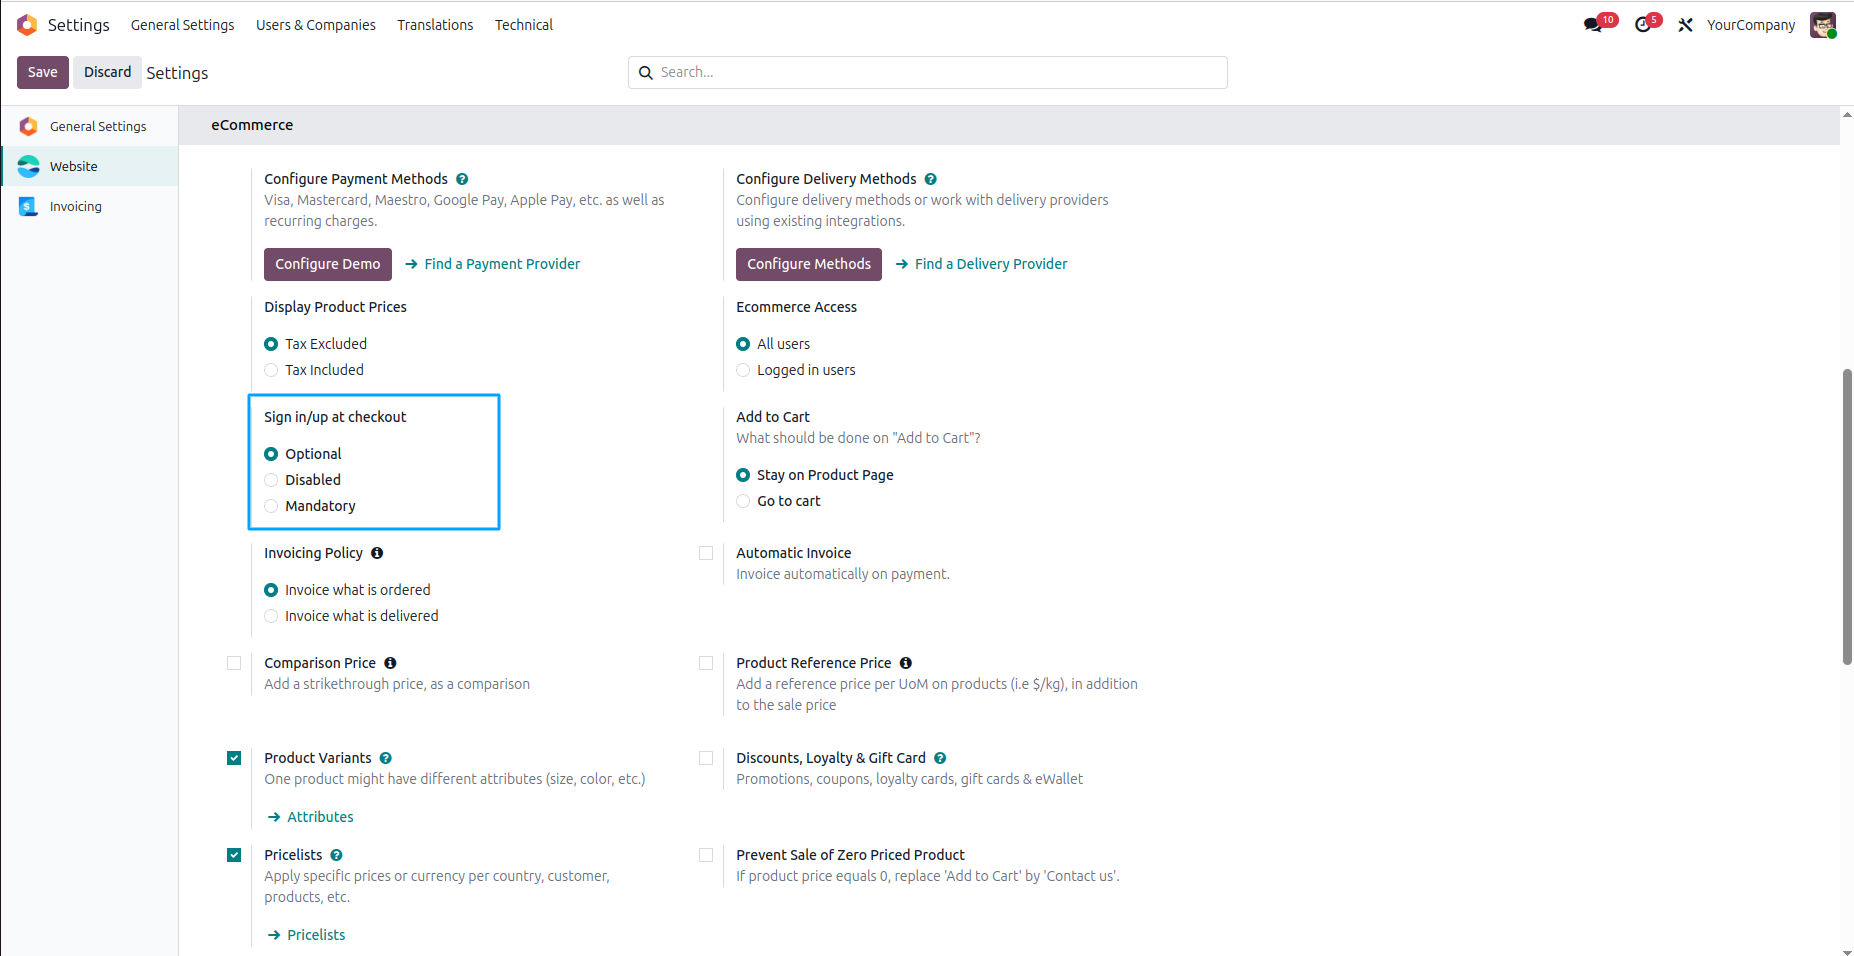Click the Product Reference Price info icon

[905, 663]
